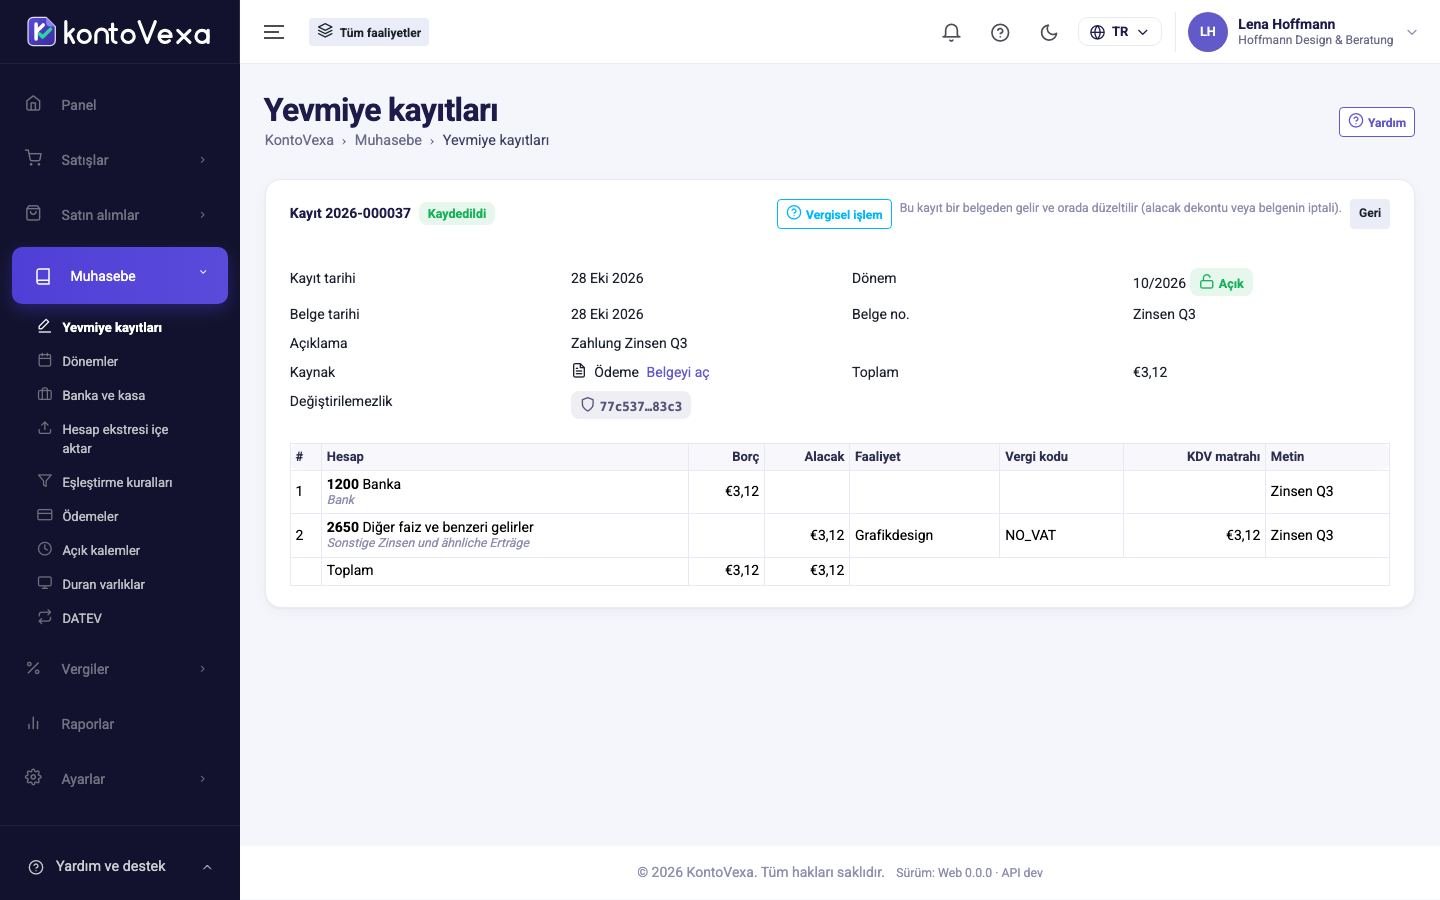Image resolution: width=1440 pixels, height=900 pixels.
Task: Open Yevmiye kayıtları in the sidebar
Action: (x=112, y=327)
